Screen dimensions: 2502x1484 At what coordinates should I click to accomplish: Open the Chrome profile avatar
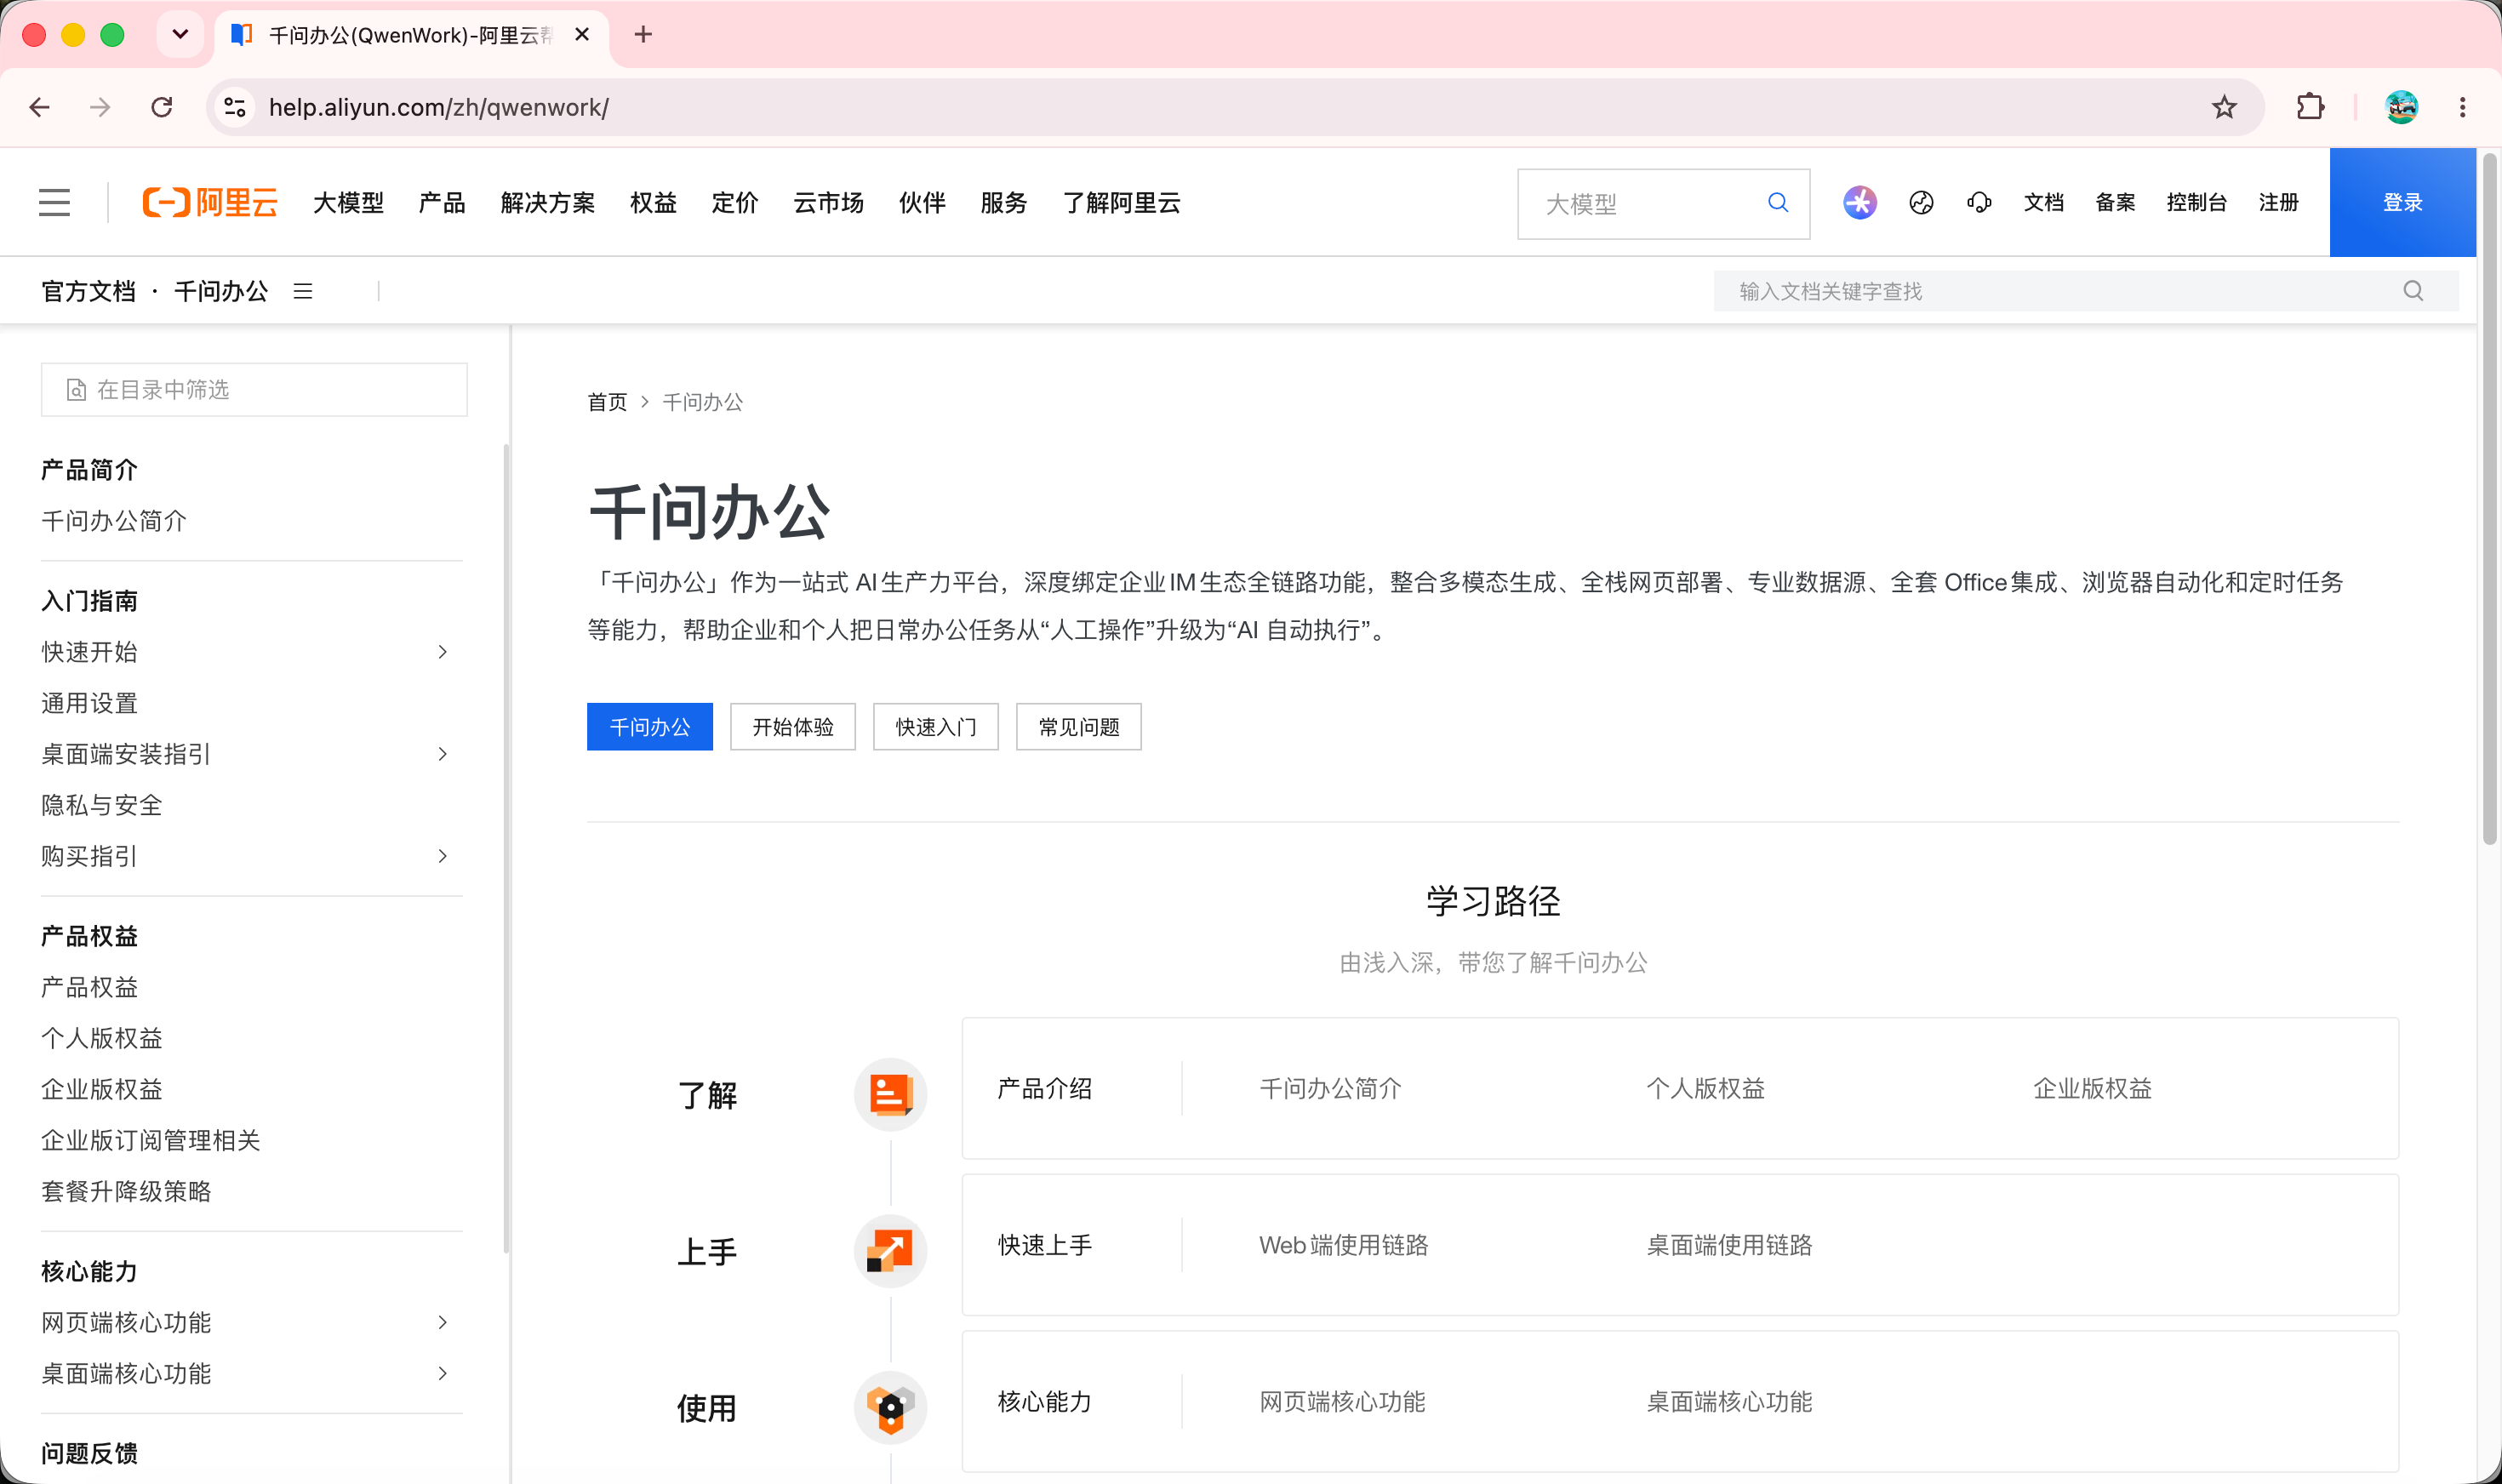(2401, 107)
